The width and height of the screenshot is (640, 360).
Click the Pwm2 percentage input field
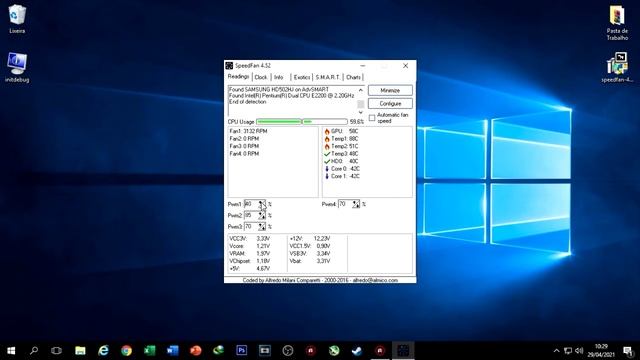(x=251, y=215)
